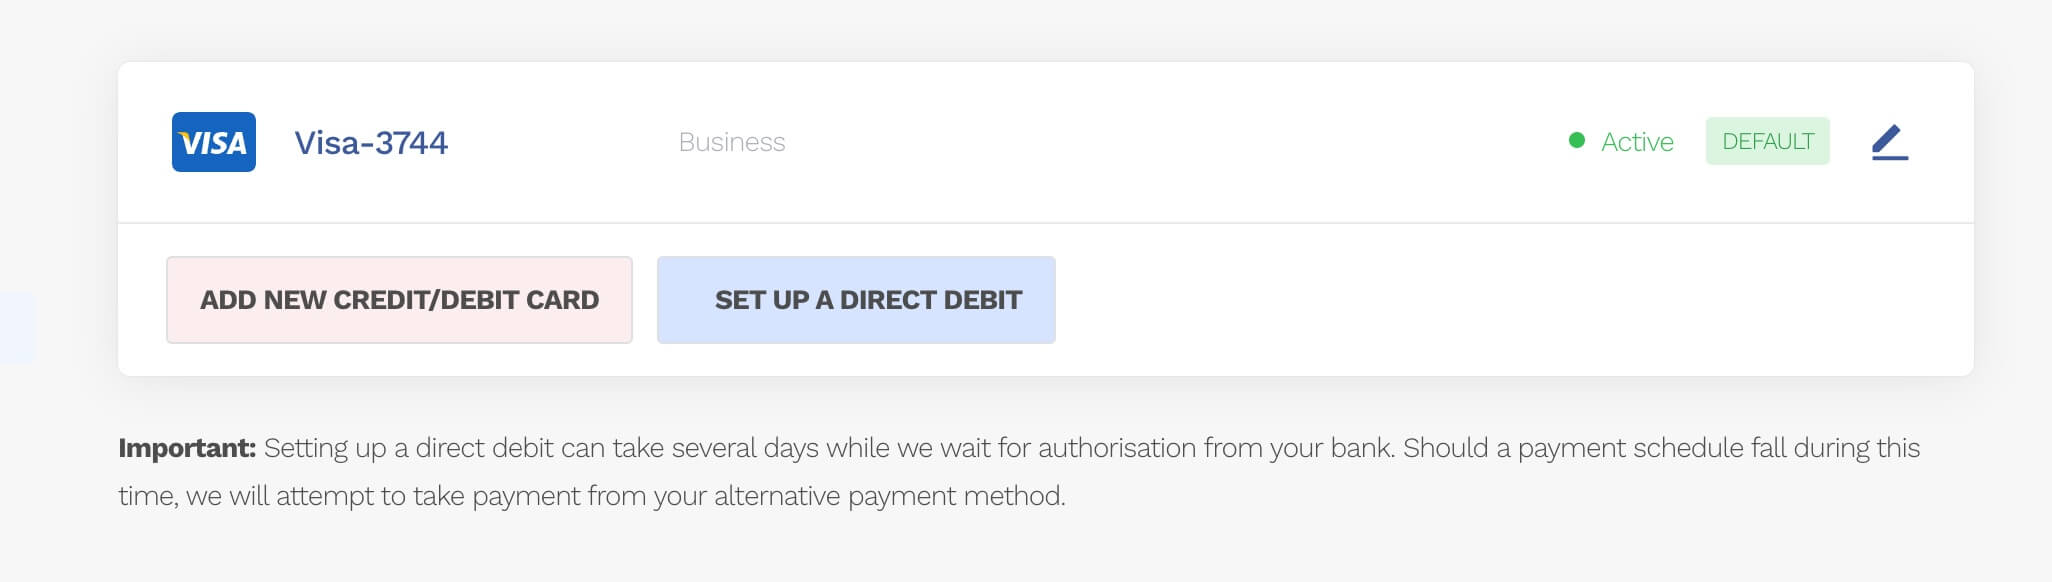Screen dimensions: 2052x582
Task: Click the green Active status dot
Action: 1577,141
